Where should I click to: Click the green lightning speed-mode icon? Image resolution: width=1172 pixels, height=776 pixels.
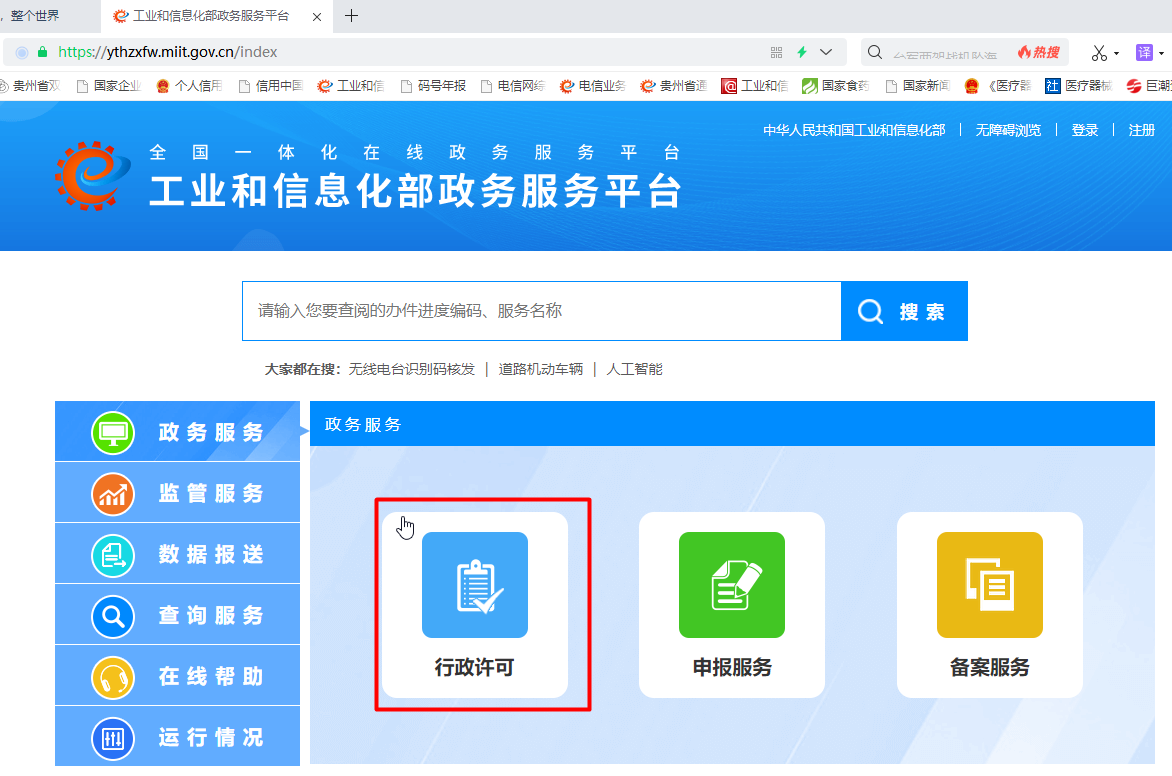802,52
